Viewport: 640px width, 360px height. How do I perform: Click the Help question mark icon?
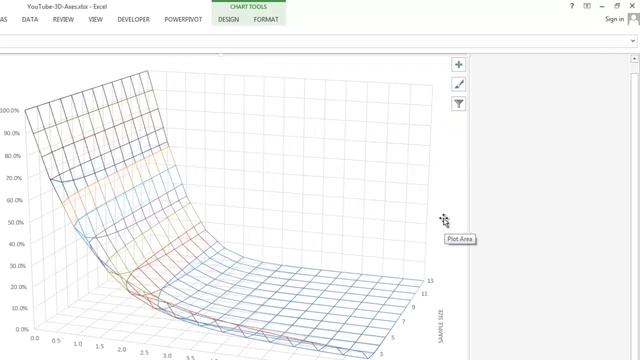[572, 6]
